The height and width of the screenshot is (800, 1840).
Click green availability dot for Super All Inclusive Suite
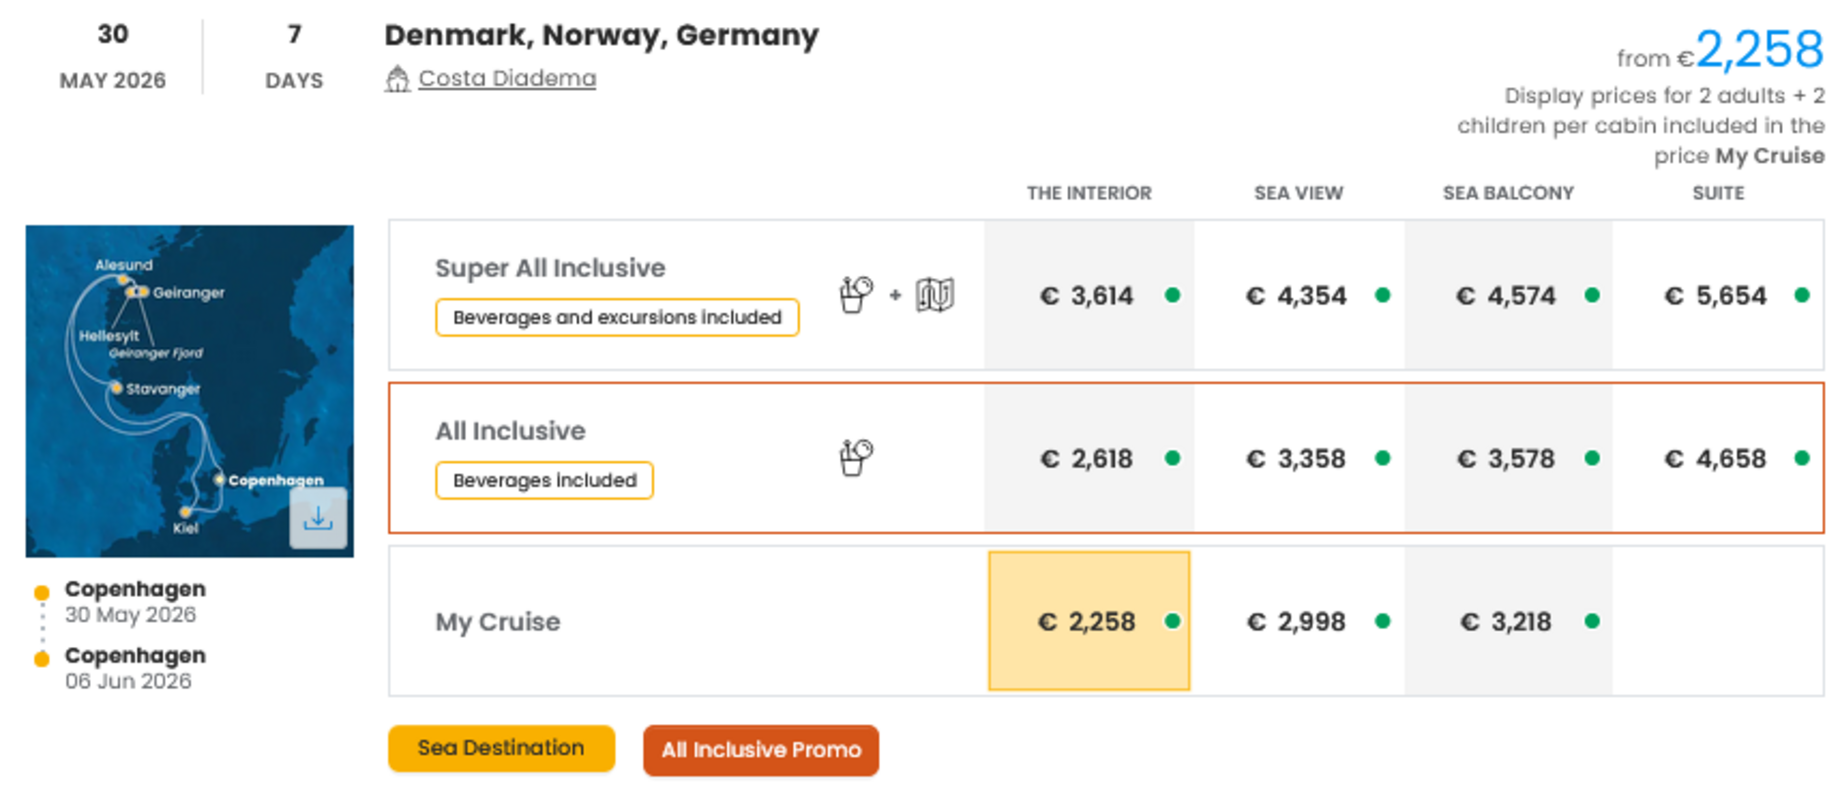1802,295
